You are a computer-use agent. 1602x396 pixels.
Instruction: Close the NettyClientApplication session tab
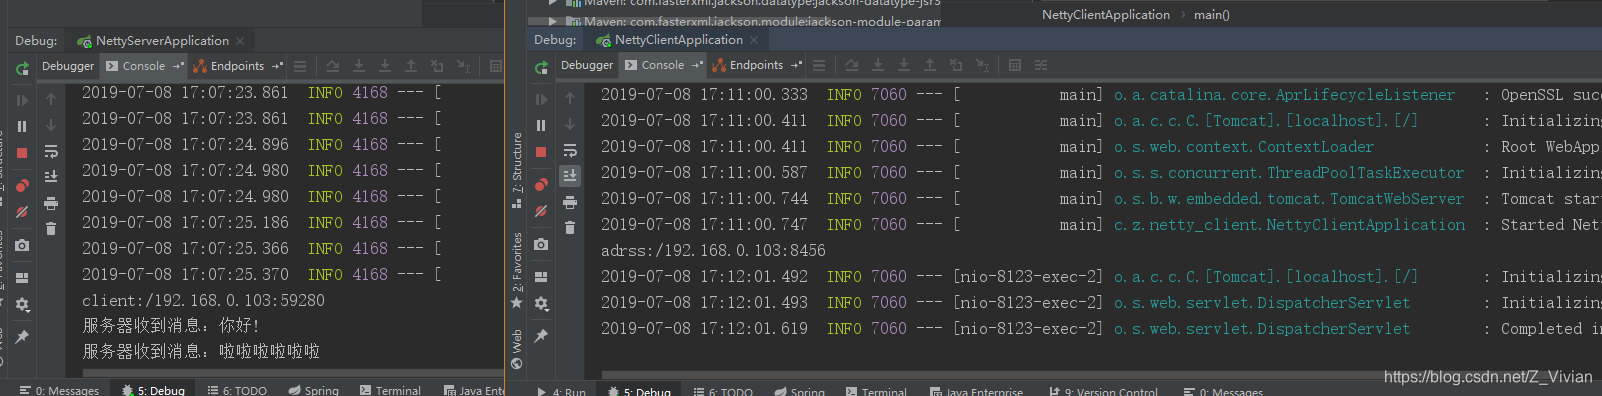[754, 40]
